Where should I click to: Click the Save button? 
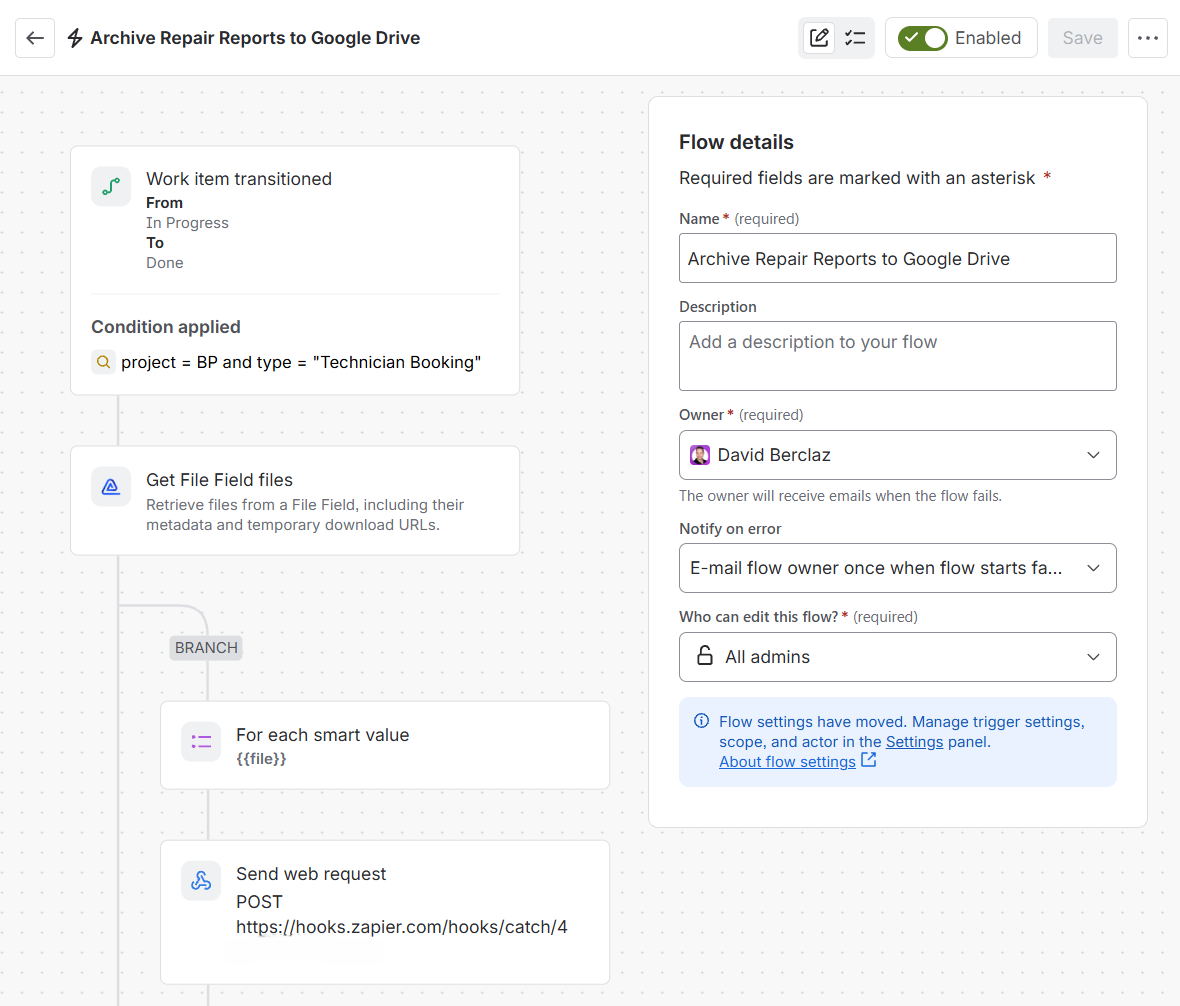1082,38
